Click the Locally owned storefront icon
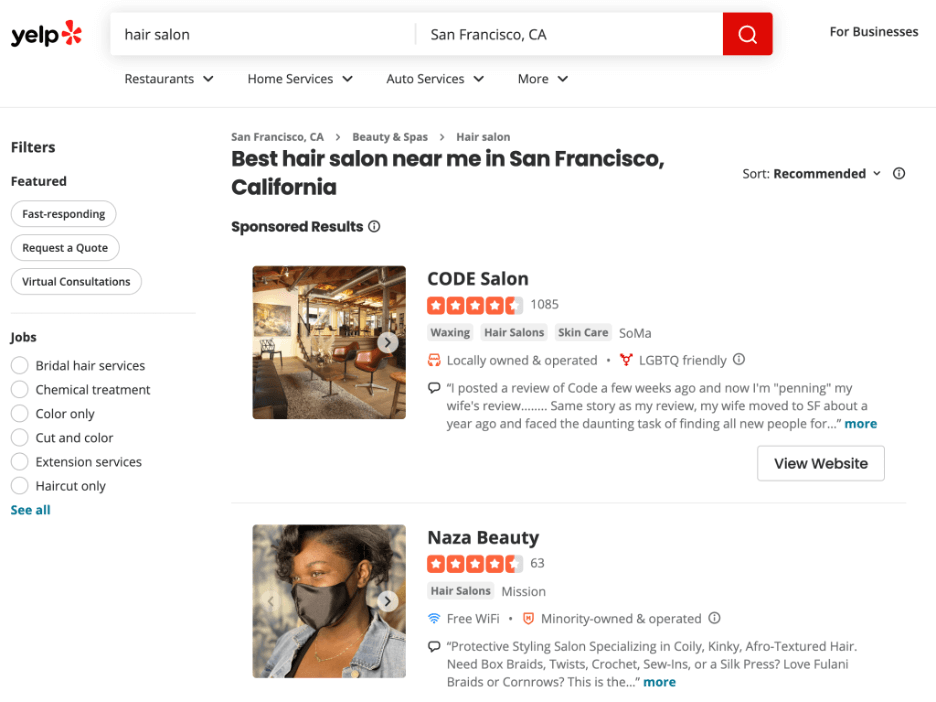 434,360
